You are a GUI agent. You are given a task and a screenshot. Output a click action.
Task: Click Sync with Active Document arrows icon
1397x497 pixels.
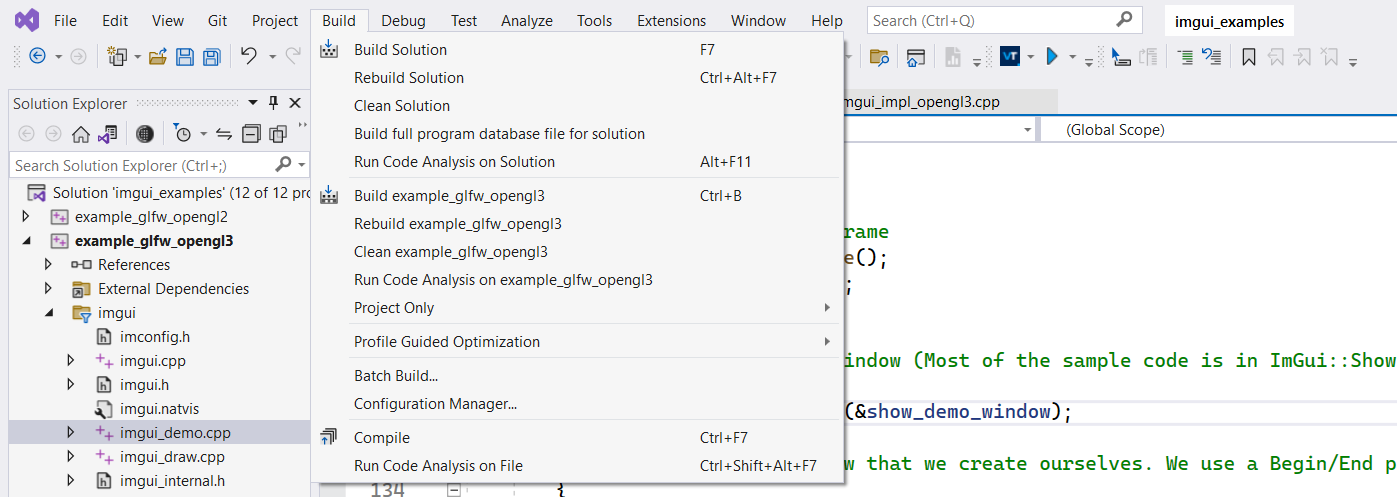pos(224,133)
